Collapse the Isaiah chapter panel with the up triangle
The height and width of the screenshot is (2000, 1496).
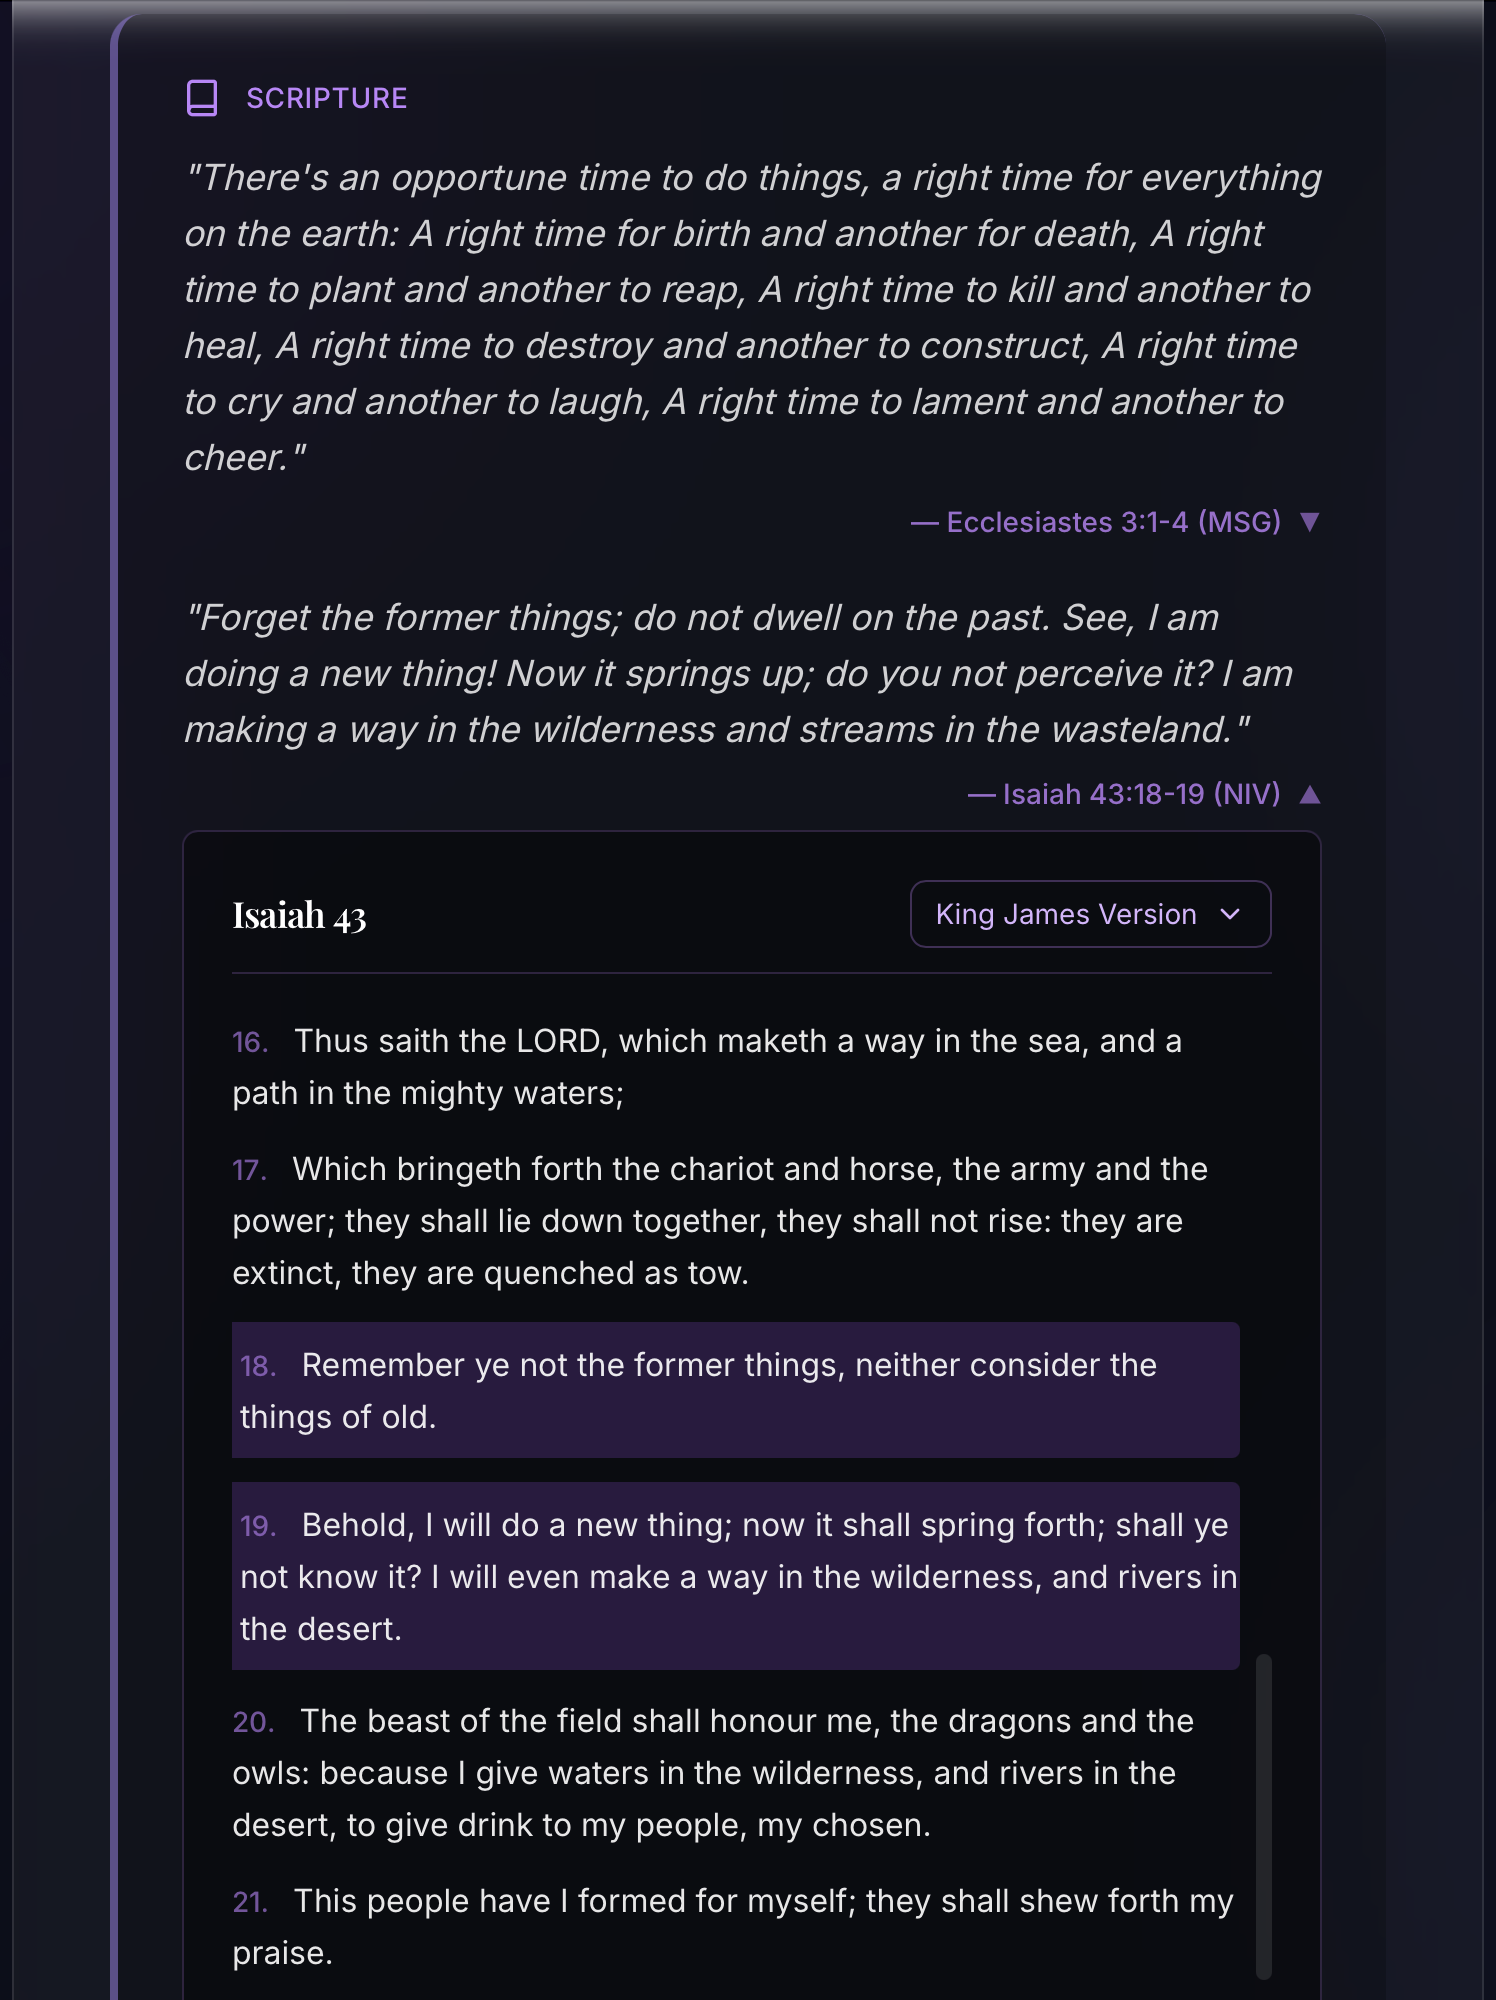(1309, 795)
